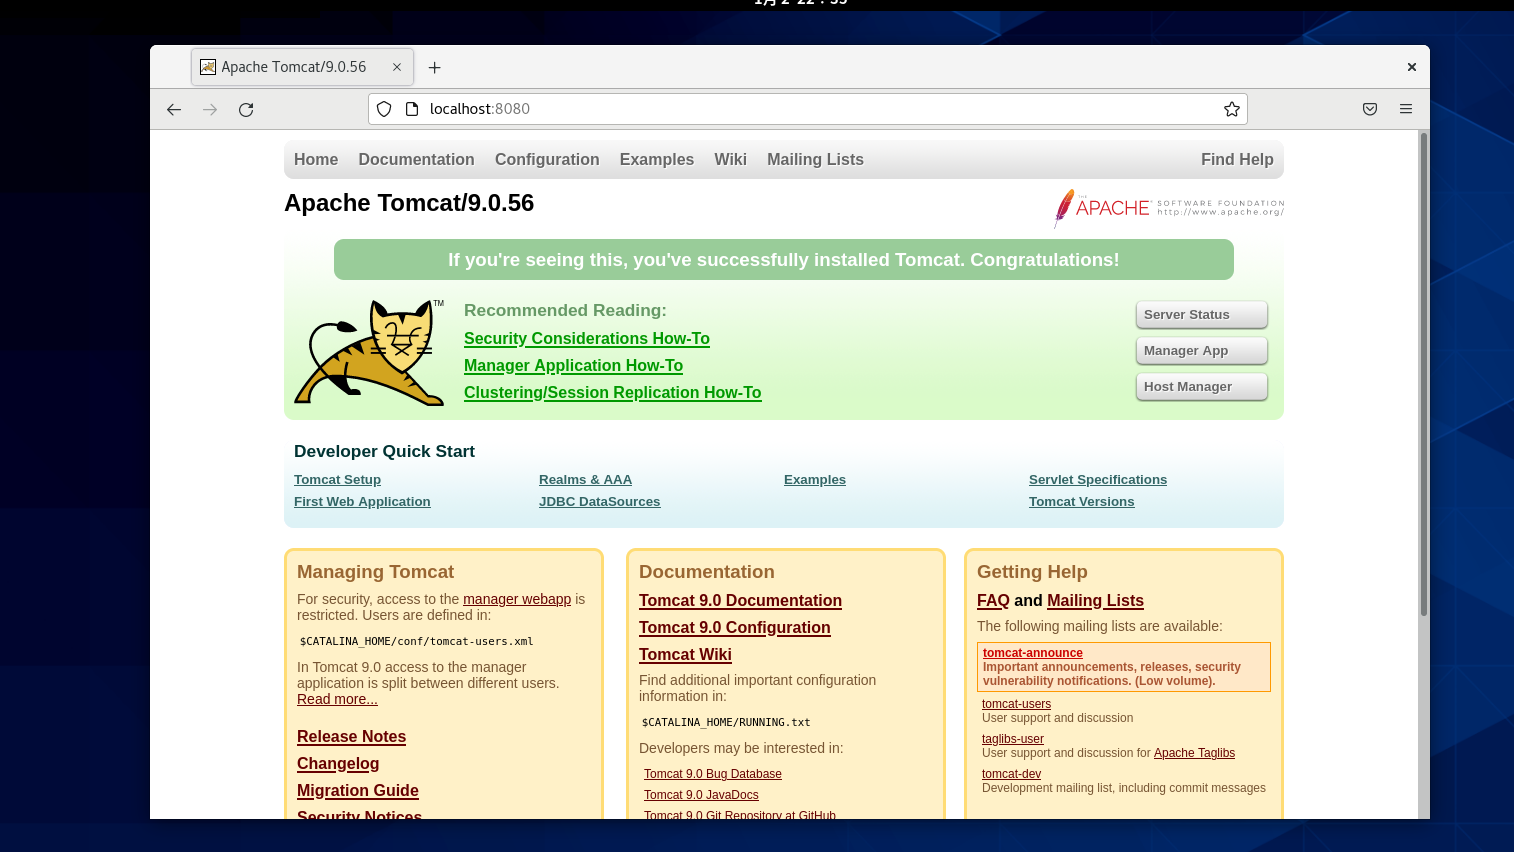
Task: Open Examples in the top navigation bar
Action: click(x=657, y=159)
